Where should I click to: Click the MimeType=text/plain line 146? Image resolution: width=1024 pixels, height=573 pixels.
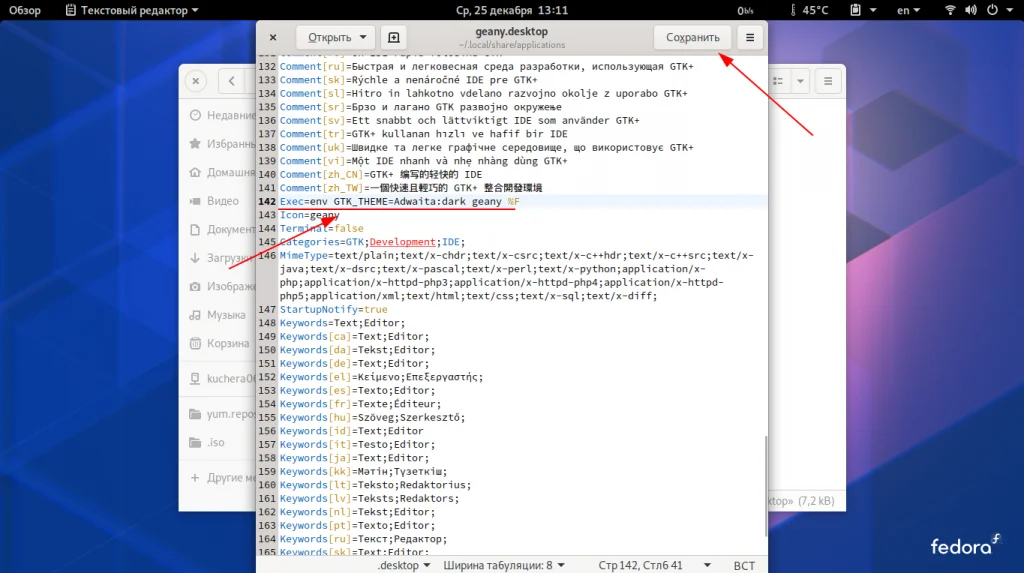[x=516, y=276]
